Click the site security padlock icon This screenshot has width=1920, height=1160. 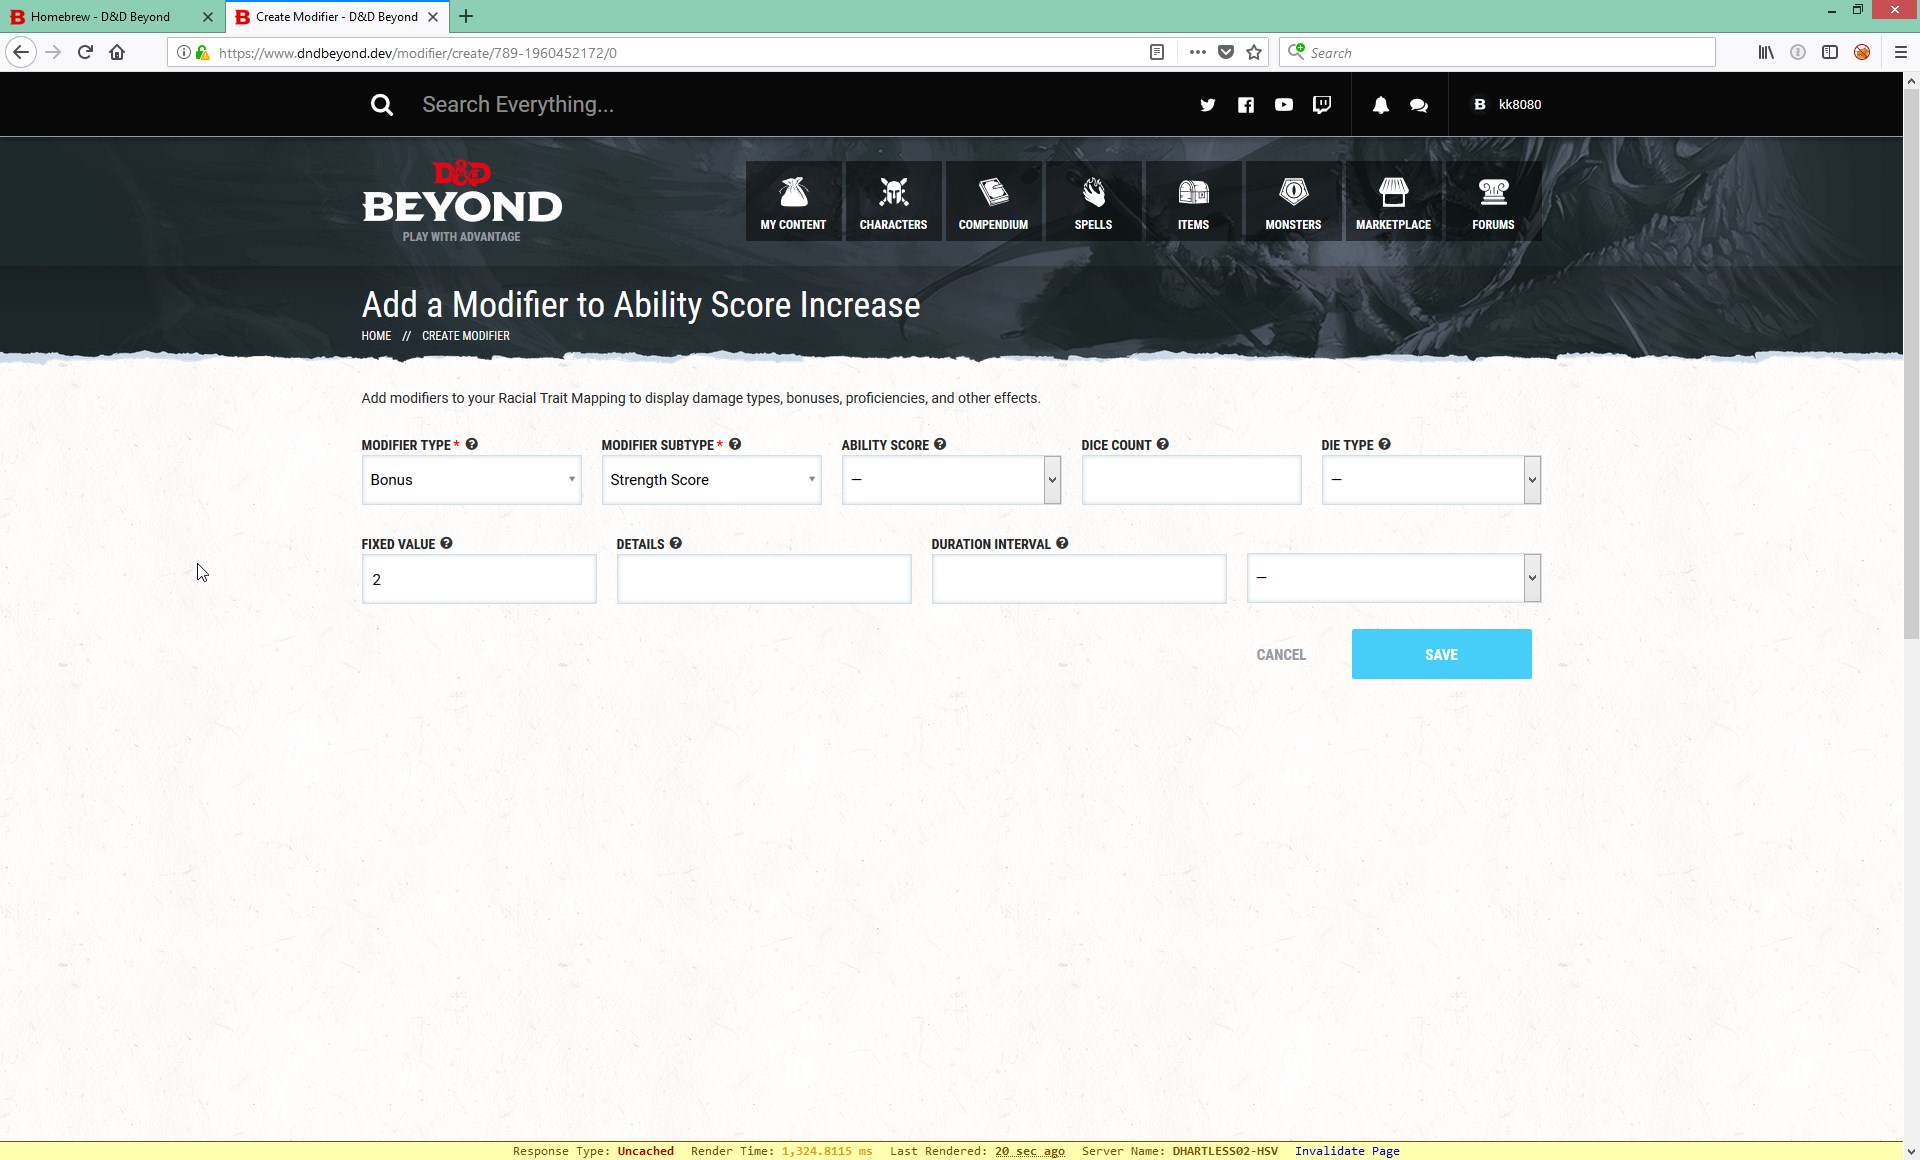[202, 52]
